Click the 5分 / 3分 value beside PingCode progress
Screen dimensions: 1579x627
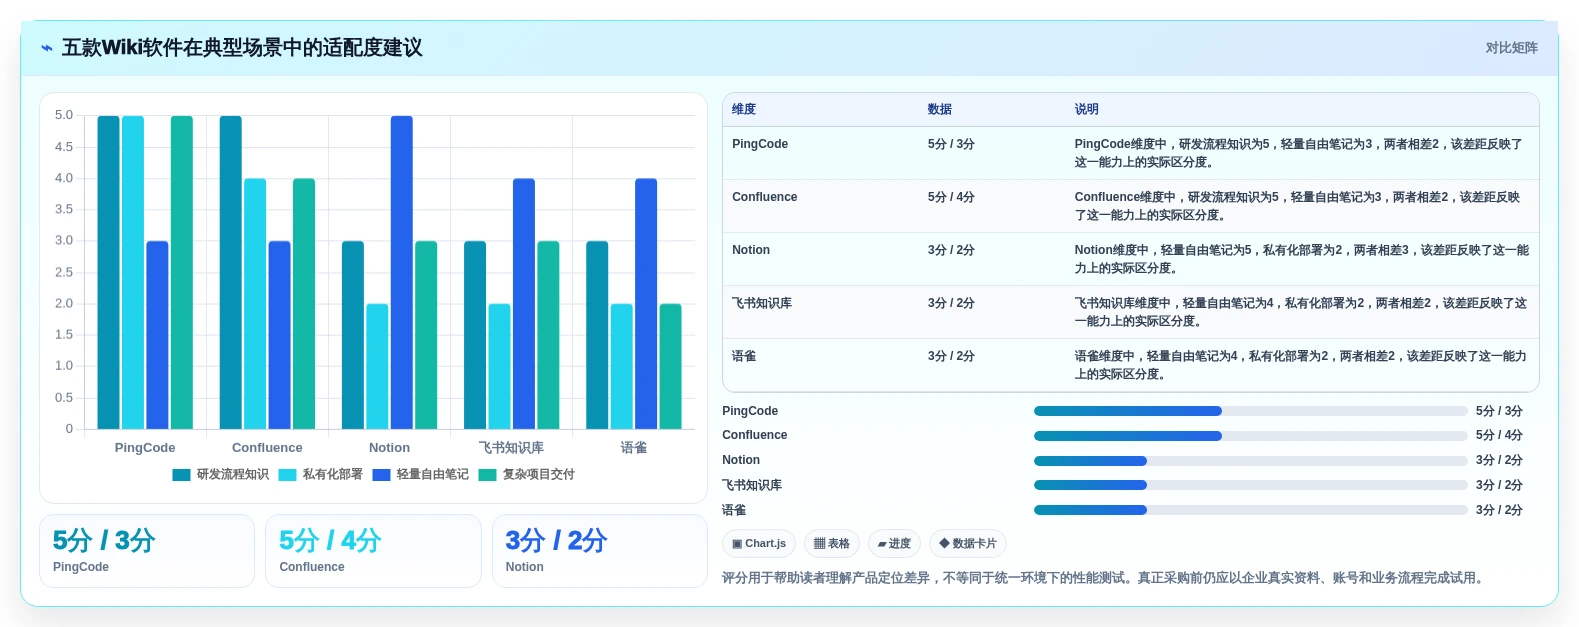[x=1499, y=411]
